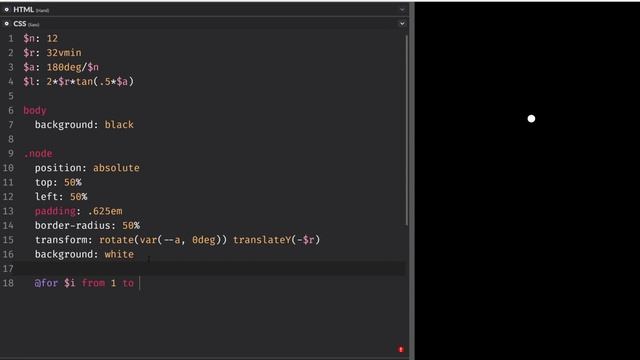Image resolution: width=640 pixels, height=360 pixels.
Task: Select the HTML editor title label
Action: tap(23, 9)
